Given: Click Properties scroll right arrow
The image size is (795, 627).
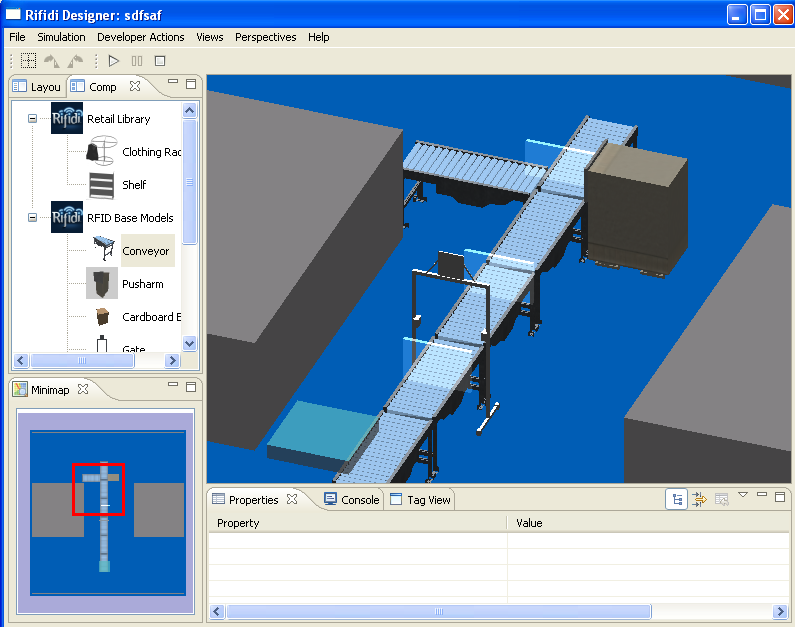Looking at the screenshot, I should (x=780, y=611).
